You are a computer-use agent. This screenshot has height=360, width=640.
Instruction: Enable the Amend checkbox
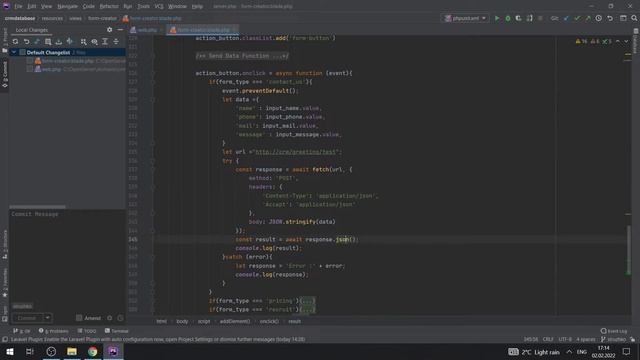79,318
